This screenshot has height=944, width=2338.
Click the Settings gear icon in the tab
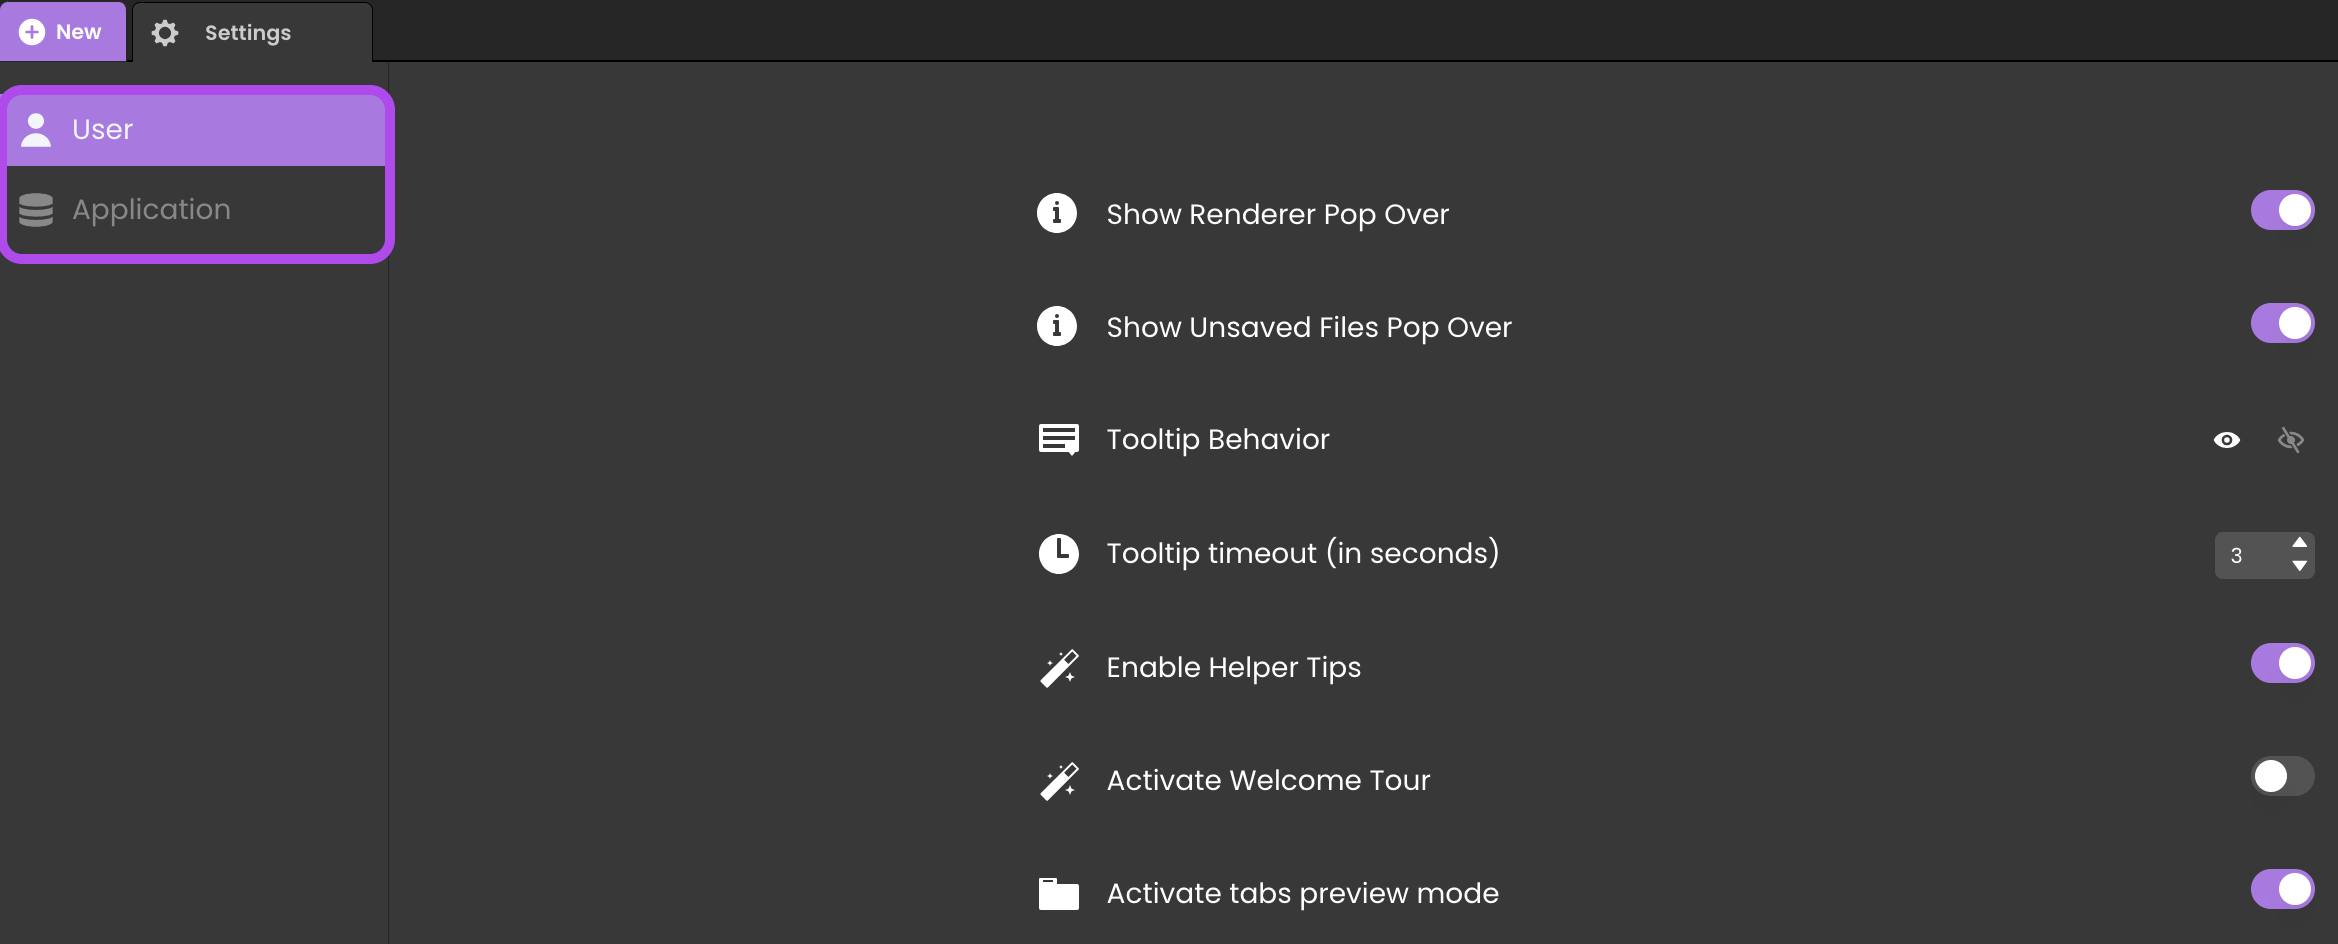point(165,33)
